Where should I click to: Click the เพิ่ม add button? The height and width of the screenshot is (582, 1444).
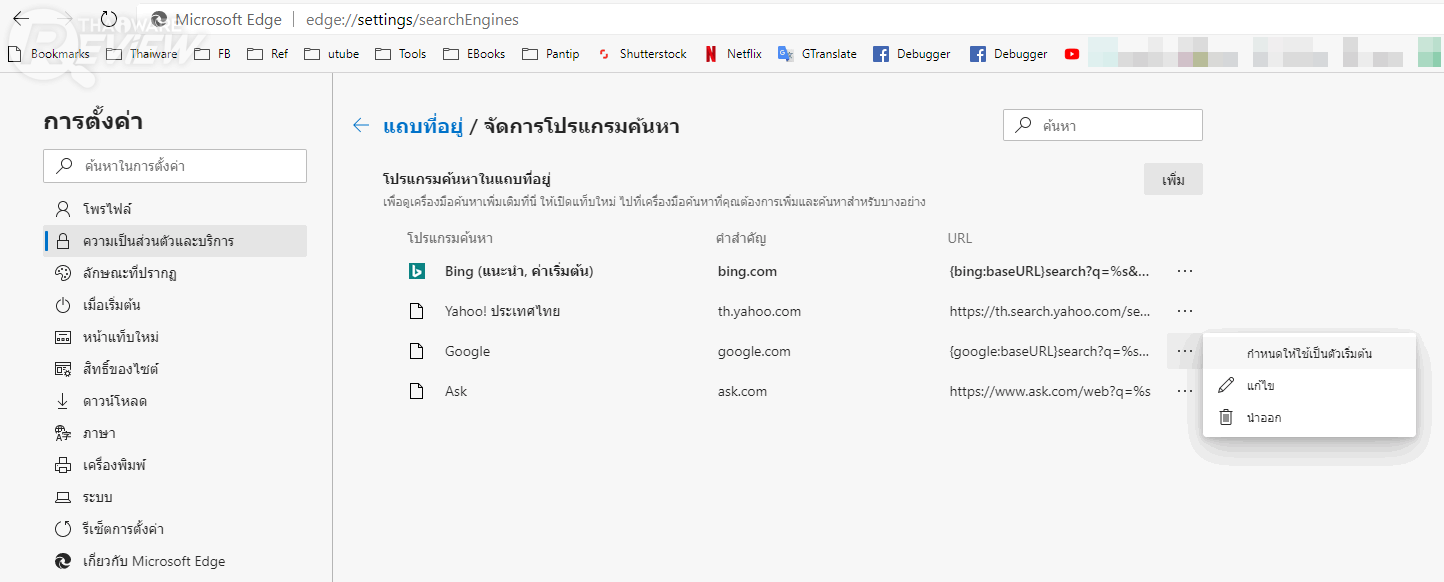tap(1173, 180)
